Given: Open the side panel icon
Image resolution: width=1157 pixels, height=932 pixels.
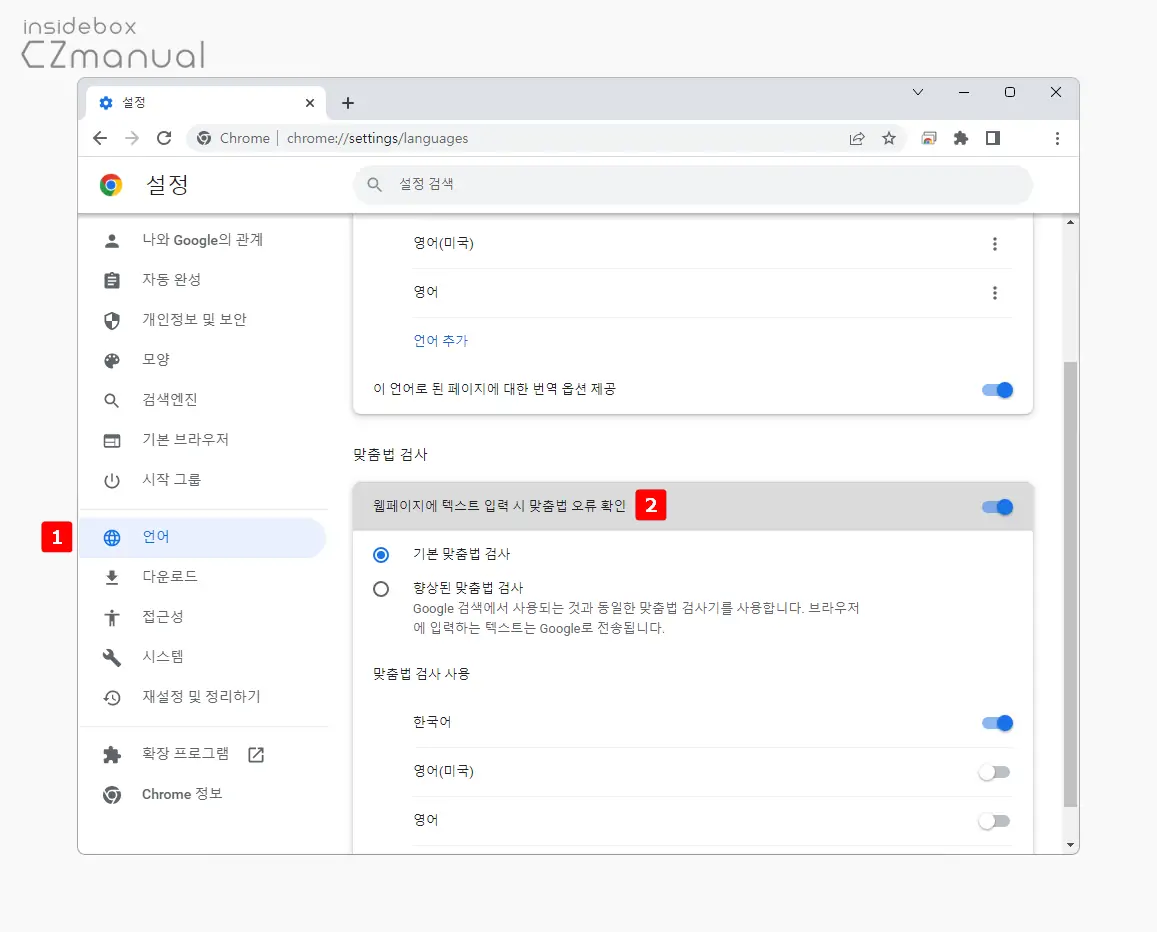Looking at the screenshot, I should 993,138.
